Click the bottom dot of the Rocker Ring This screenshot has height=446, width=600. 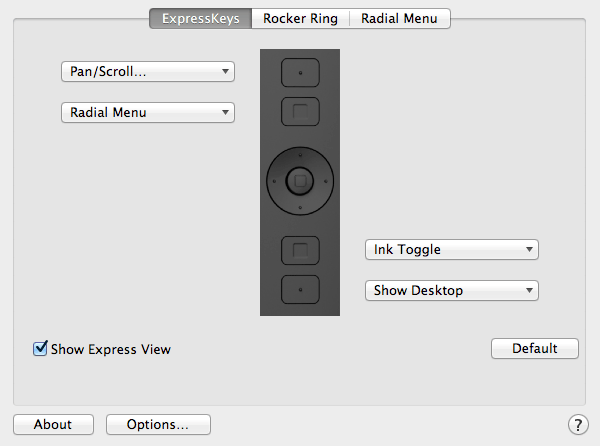point(300,207)
